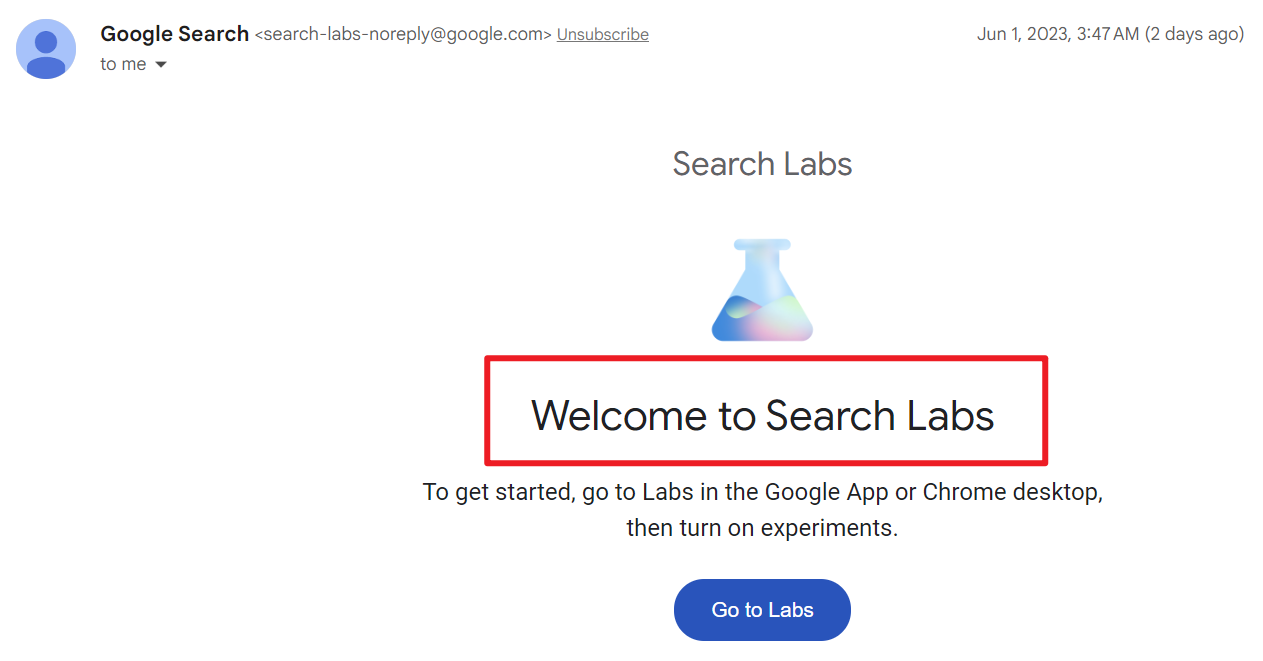Click the circular profile picture placeholder
The width and height of the screenshot is (1263, 661).
tap(46, 49)
